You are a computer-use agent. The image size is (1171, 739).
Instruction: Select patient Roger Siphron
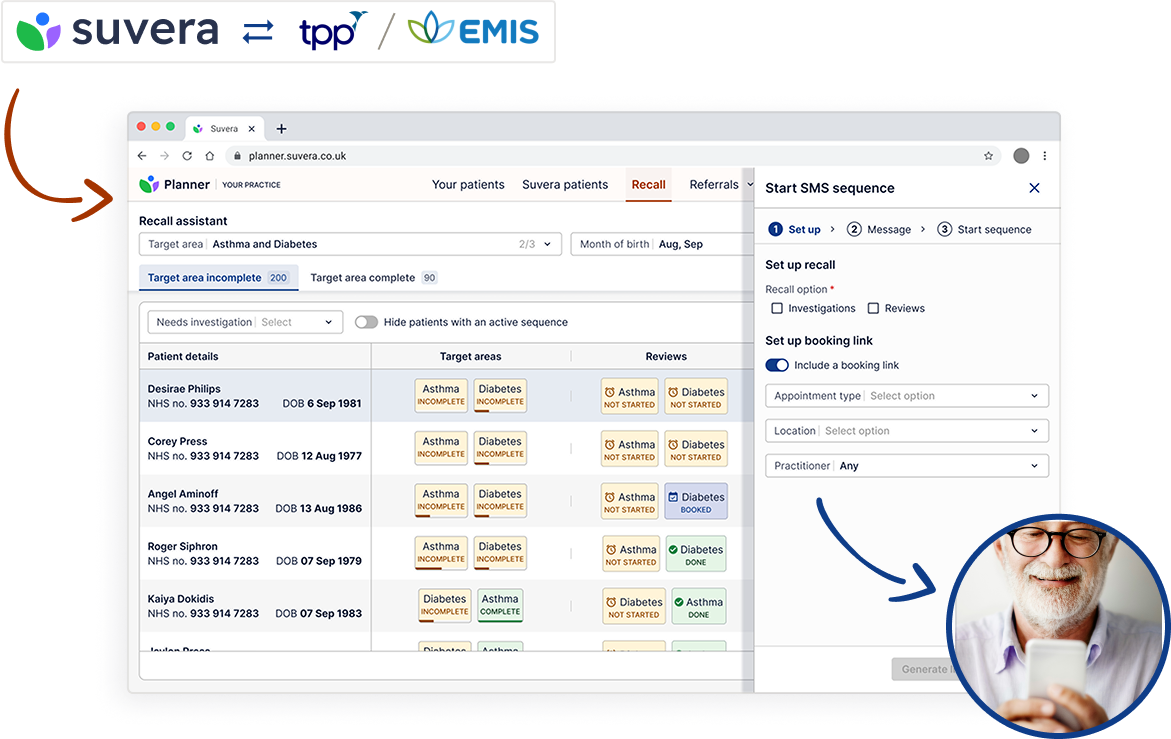255,553
